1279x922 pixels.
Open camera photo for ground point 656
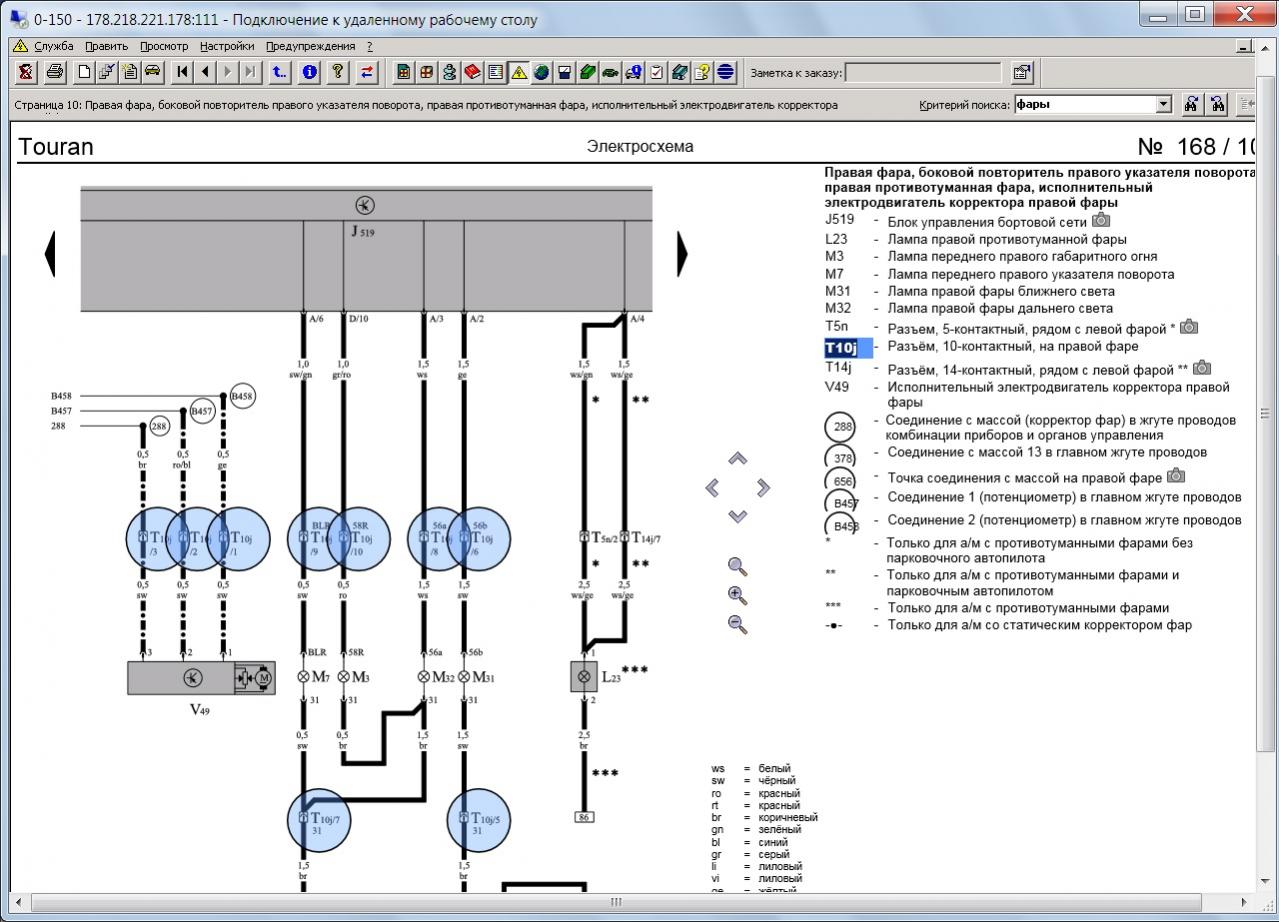pyautogui.click(x=1176, y=477)
